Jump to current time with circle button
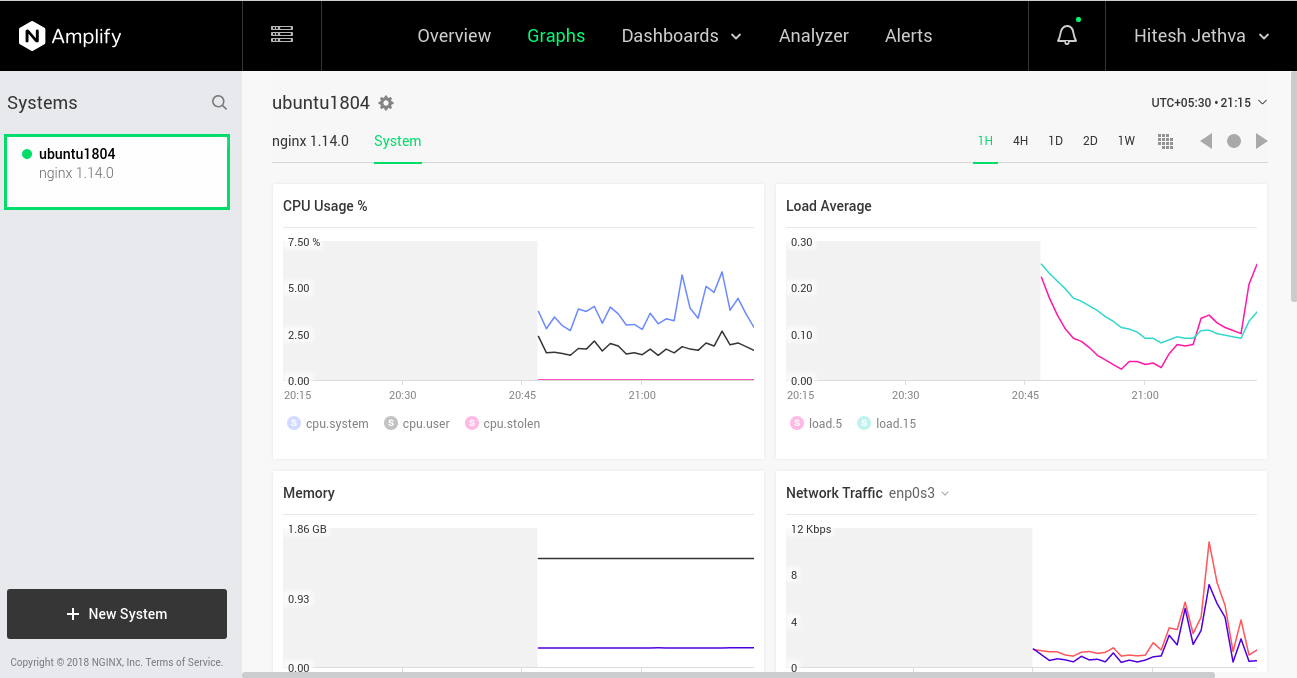1297x678 pixels. [1234, 141]
